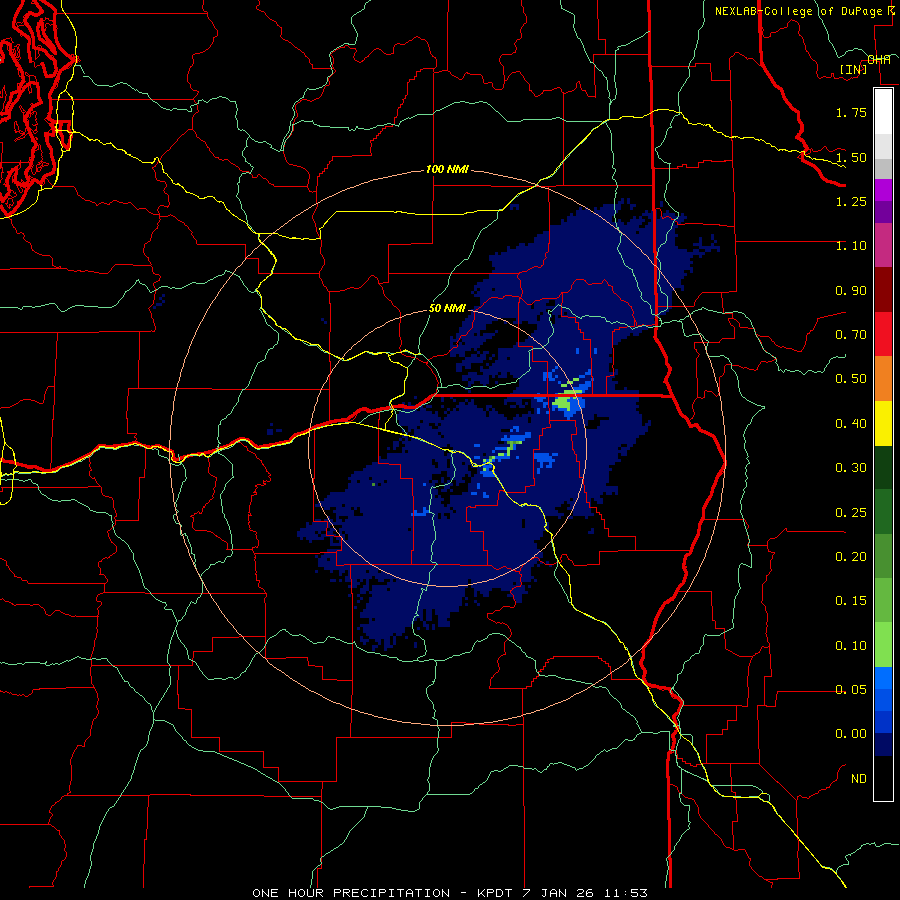Click the 0.20 legend value
Image resolution: width=900 pixels, height=900 pixels.
851,557
